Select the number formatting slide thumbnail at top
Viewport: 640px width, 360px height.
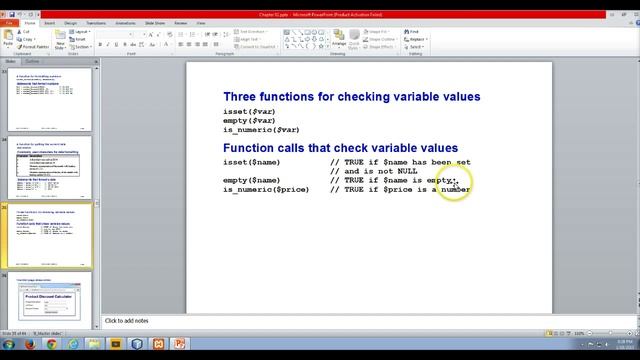pyautogui.click(x=49, y=100)
